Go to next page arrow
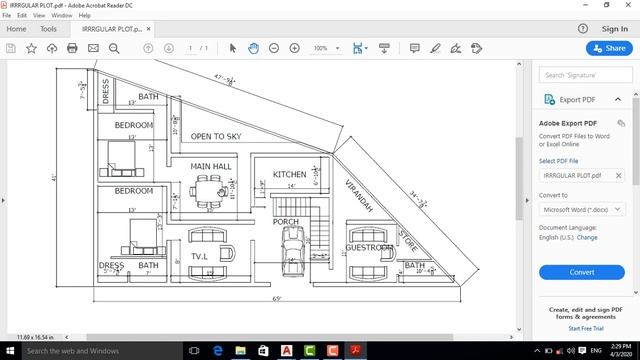Screen dimensions: 640x360 pos(169,49)
